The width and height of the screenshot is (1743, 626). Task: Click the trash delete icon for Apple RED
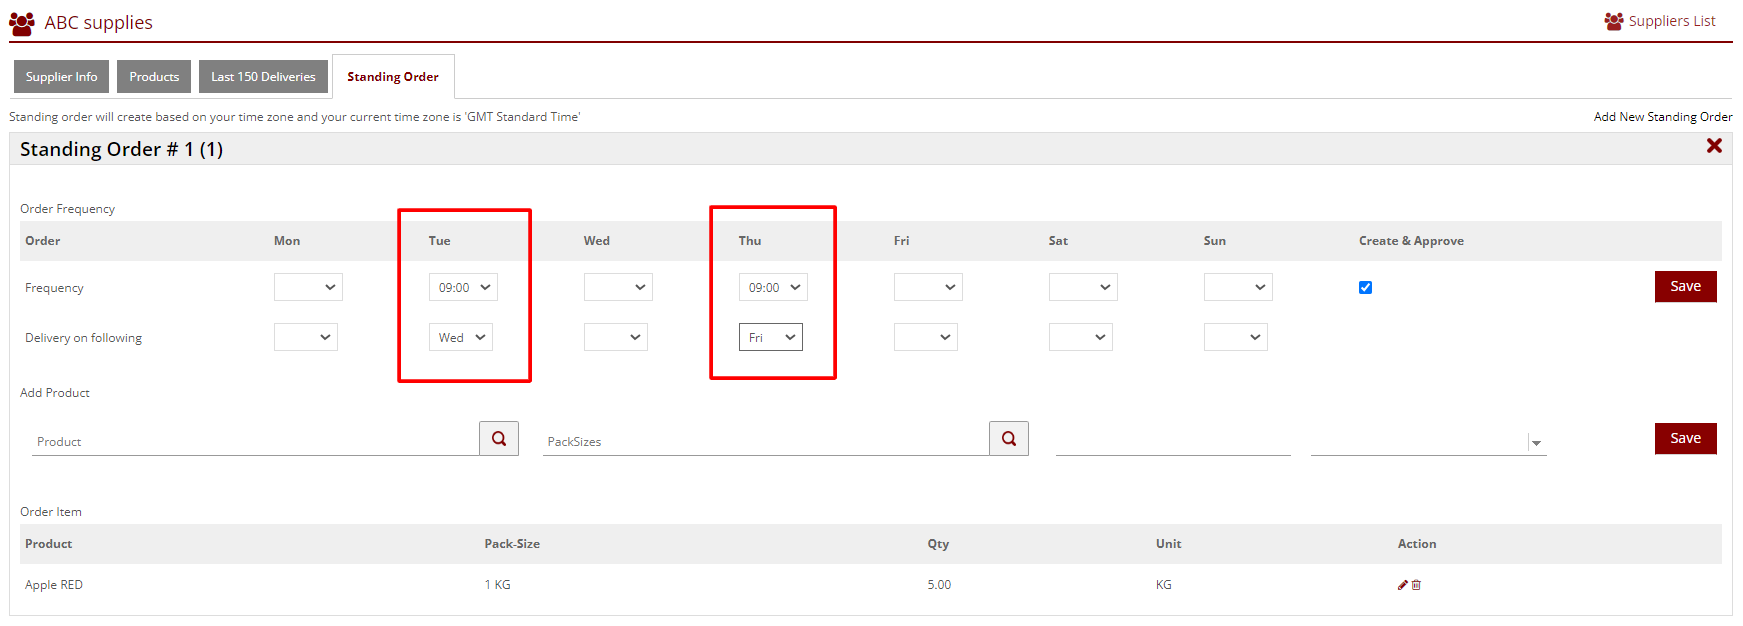[1416, 585]
